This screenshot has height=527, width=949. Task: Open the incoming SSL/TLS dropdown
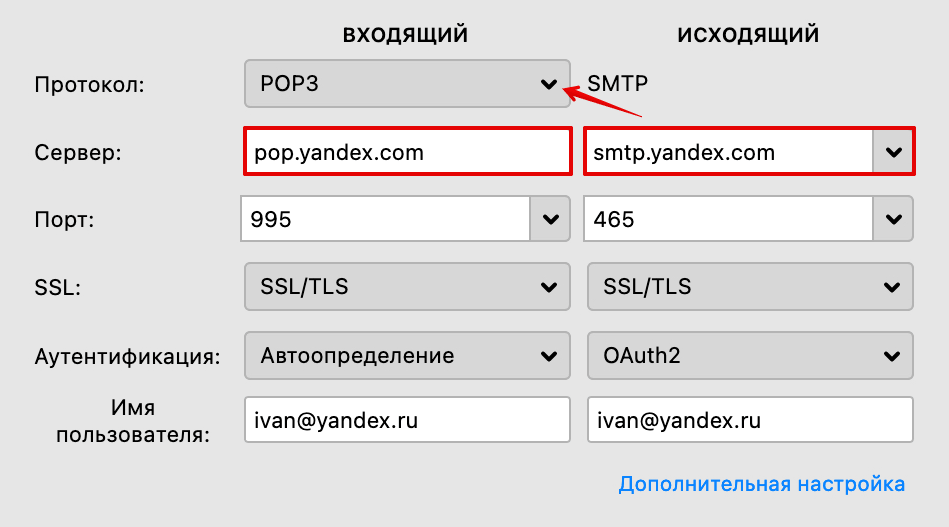[407, 287]
